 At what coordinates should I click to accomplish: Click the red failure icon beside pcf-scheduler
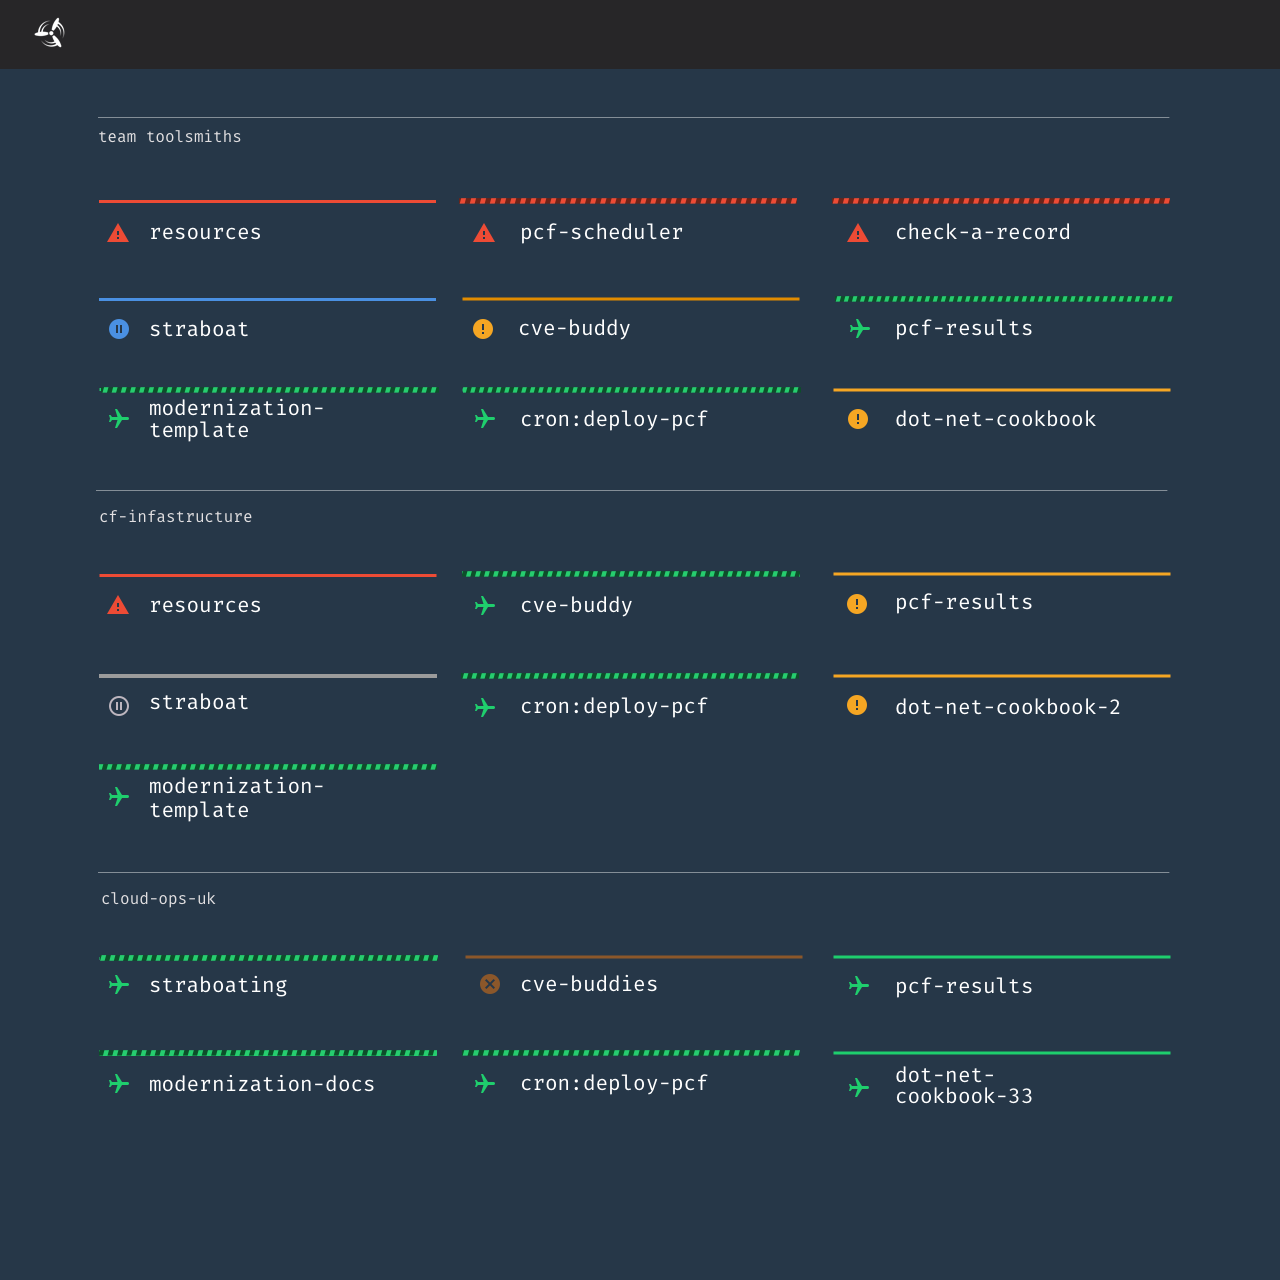484,233
